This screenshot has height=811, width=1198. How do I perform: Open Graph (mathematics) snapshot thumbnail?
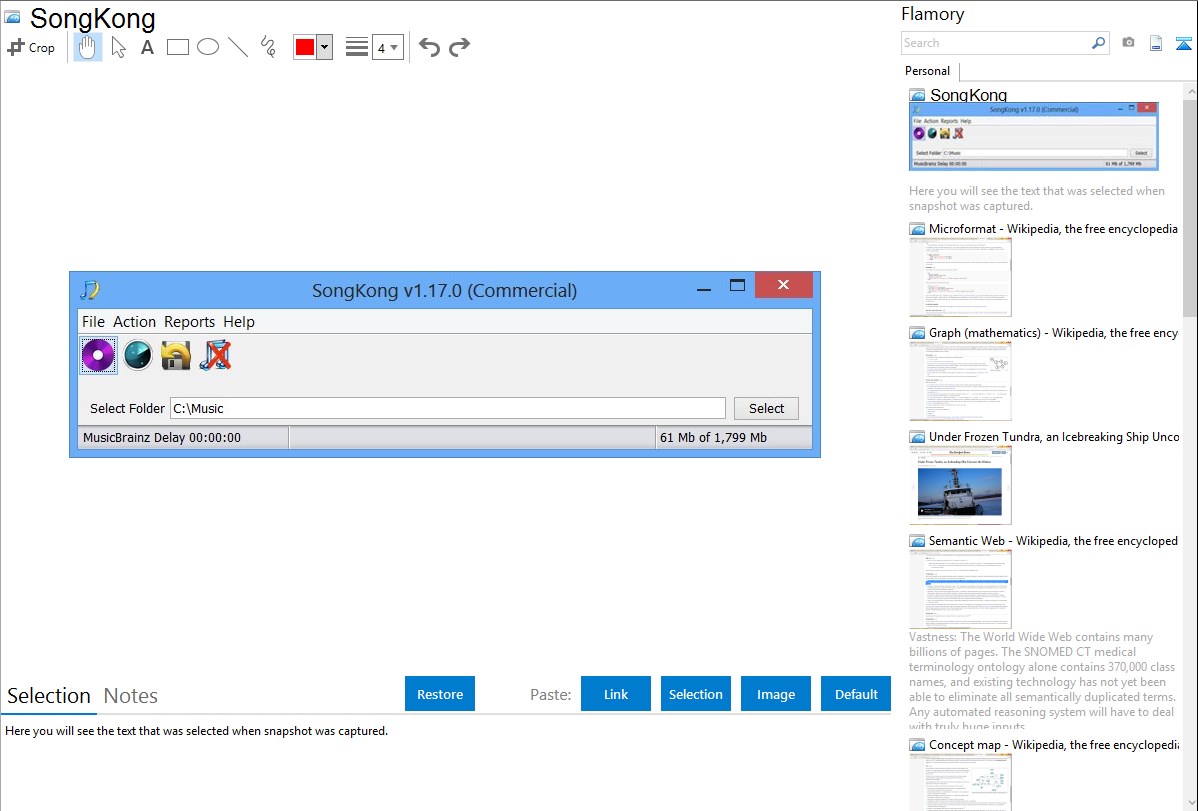[x=960, y=381]
